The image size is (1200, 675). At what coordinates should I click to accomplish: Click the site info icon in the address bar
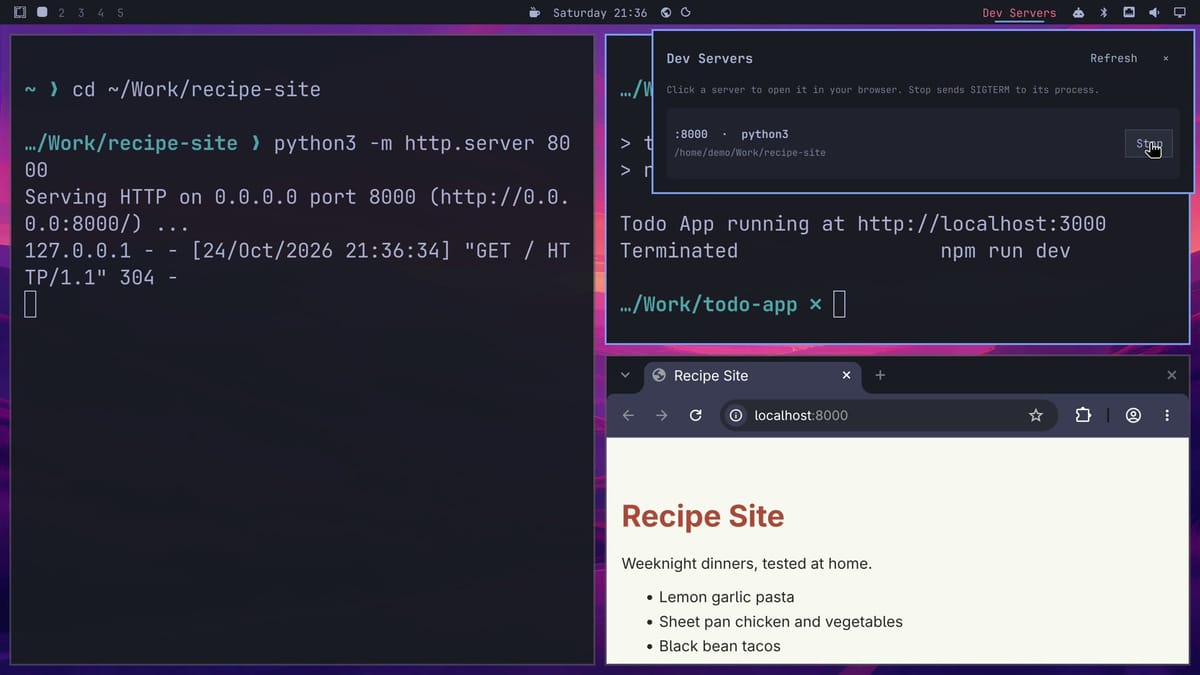tap(736, 415)
